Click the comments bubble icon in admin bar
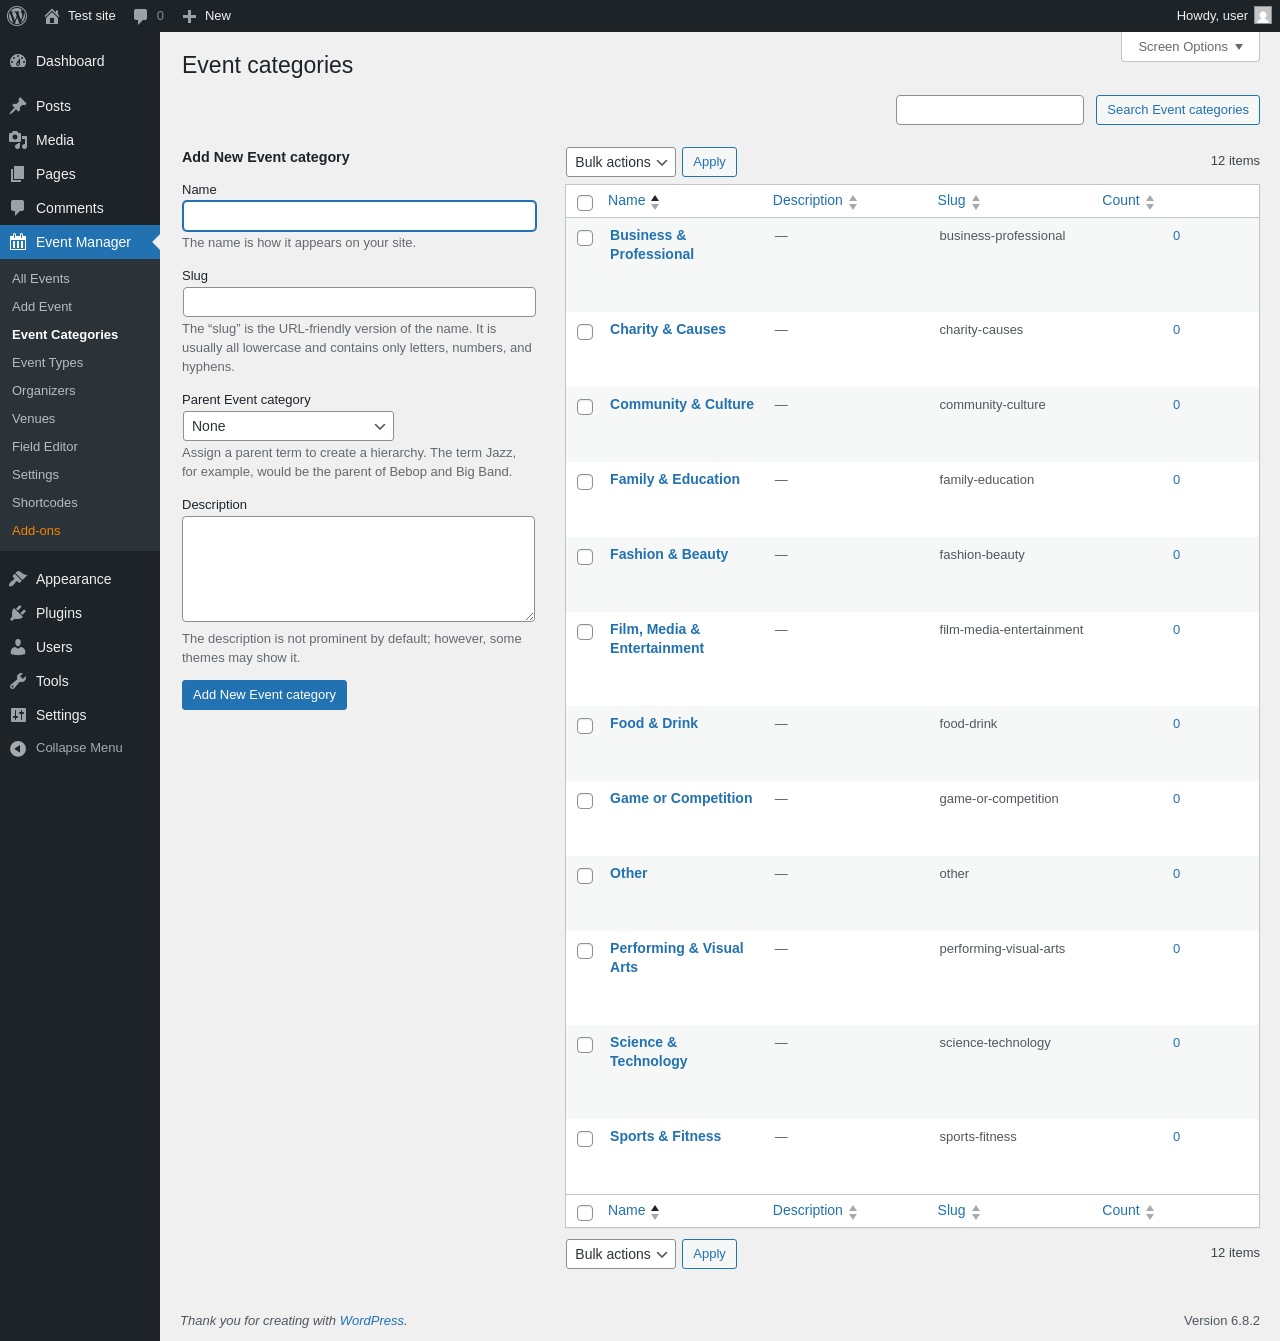The height and width of the screenshot is (1341, 1280). (x=141, y=16)
